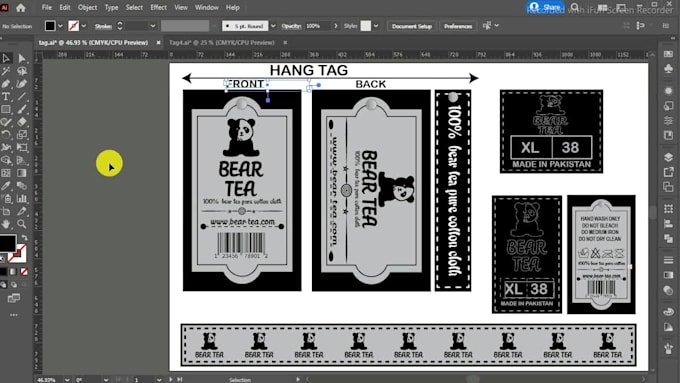Activate the Zoom magnifier tool
680x383 pixels.
pyautogui.click(x=22, y=224)
